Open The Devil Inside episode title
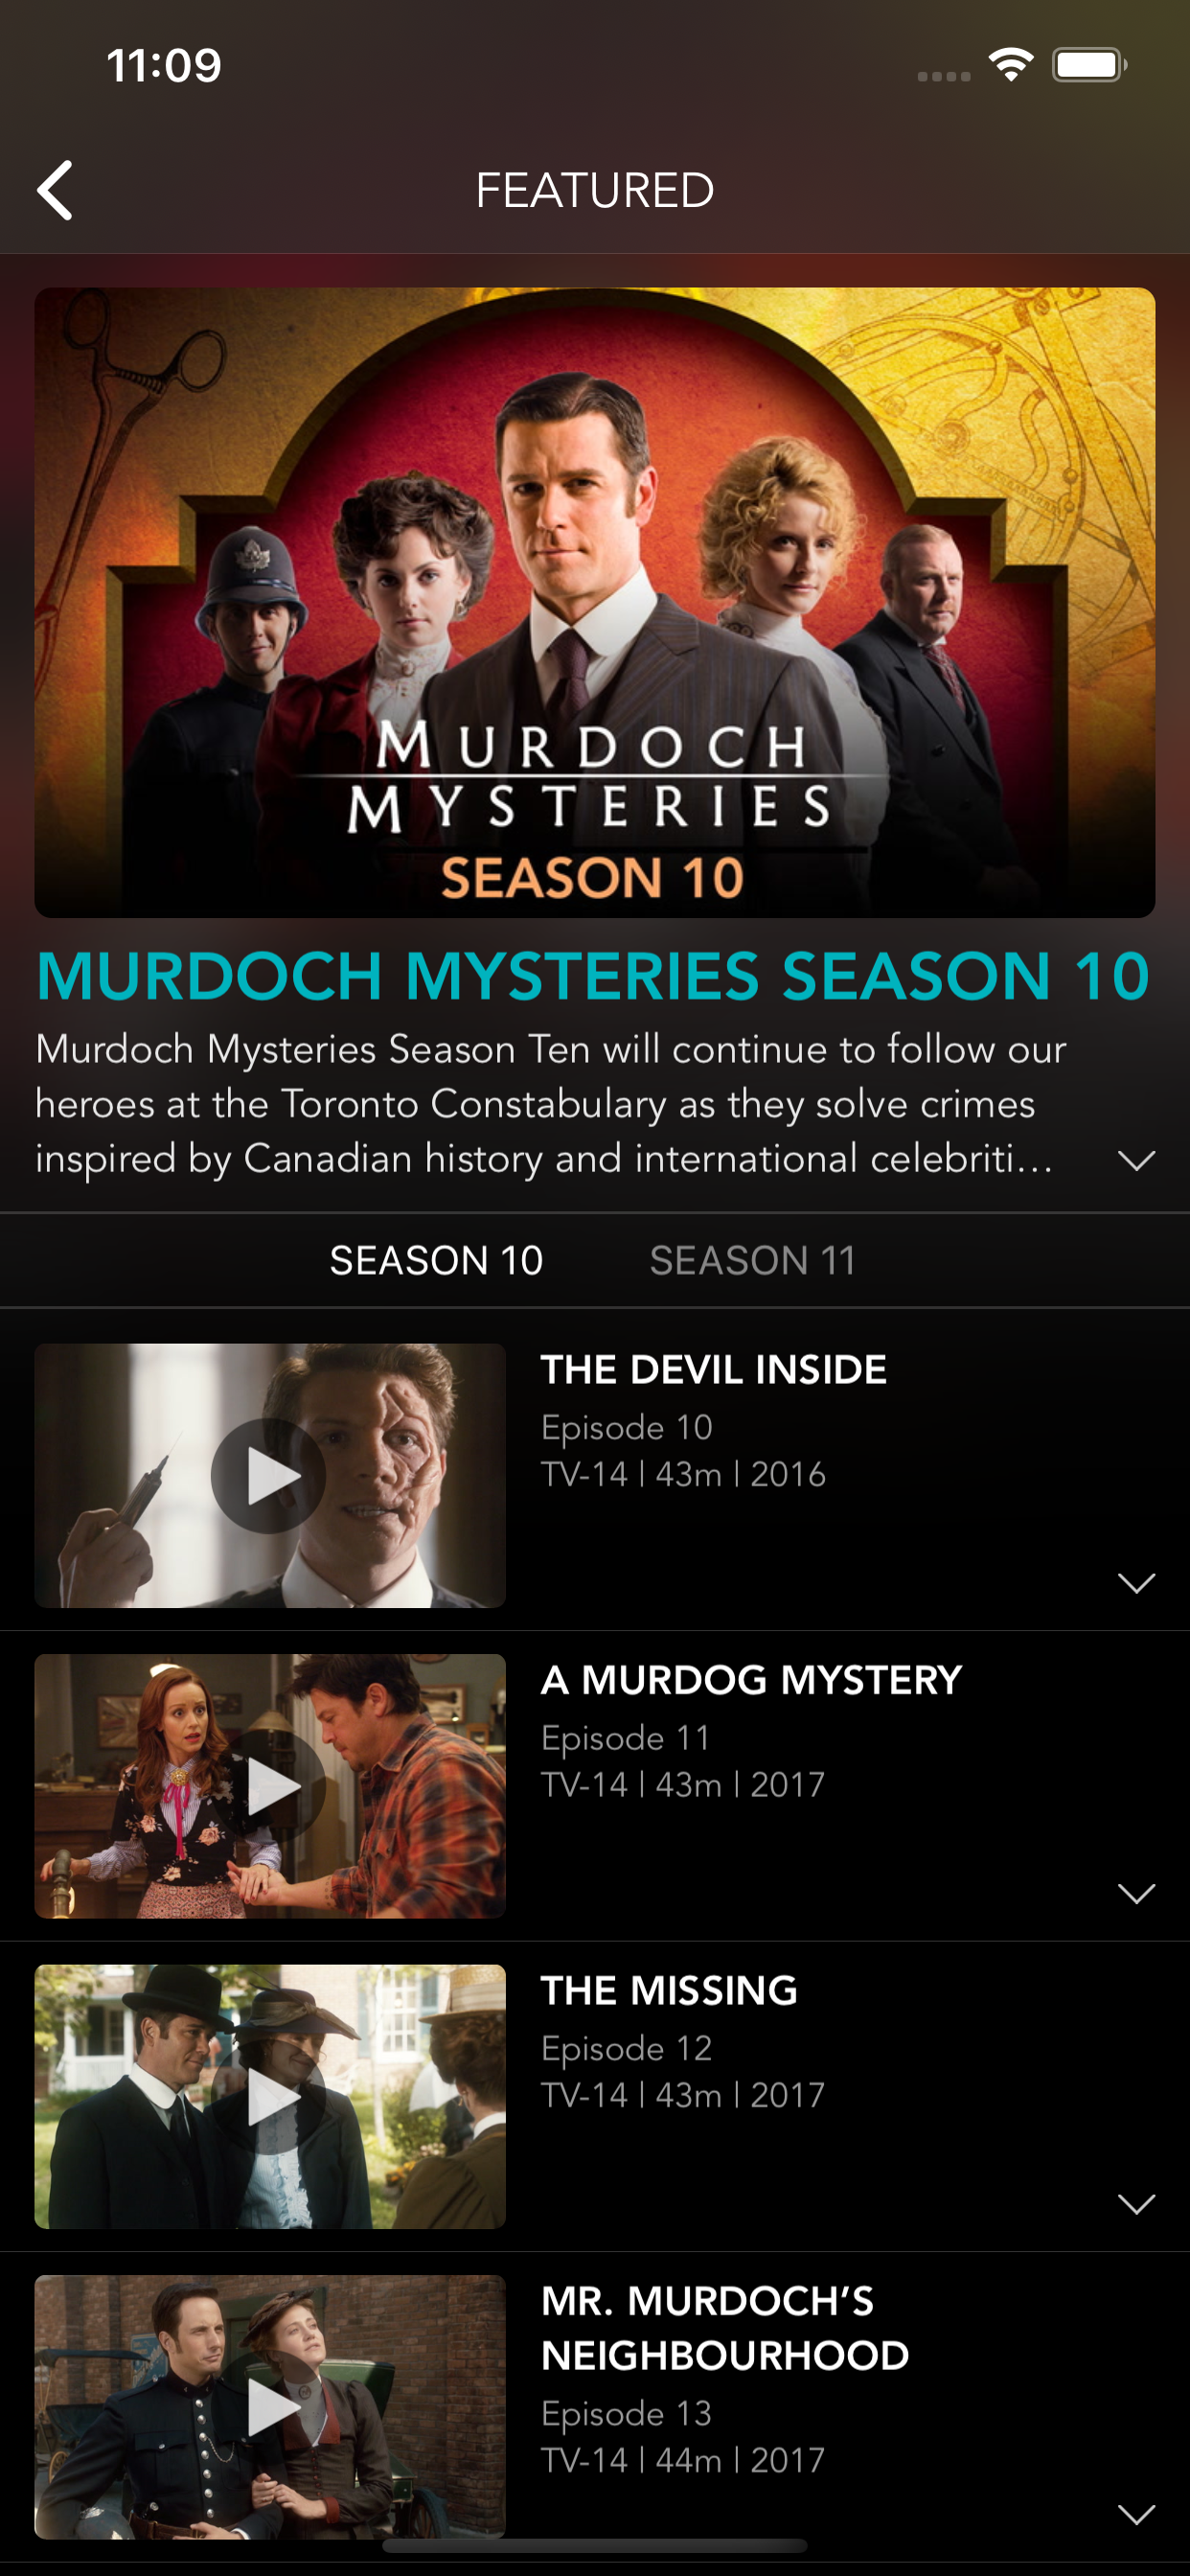The height and width of the screenshot is (2576, 1190). pos(714,1369)
